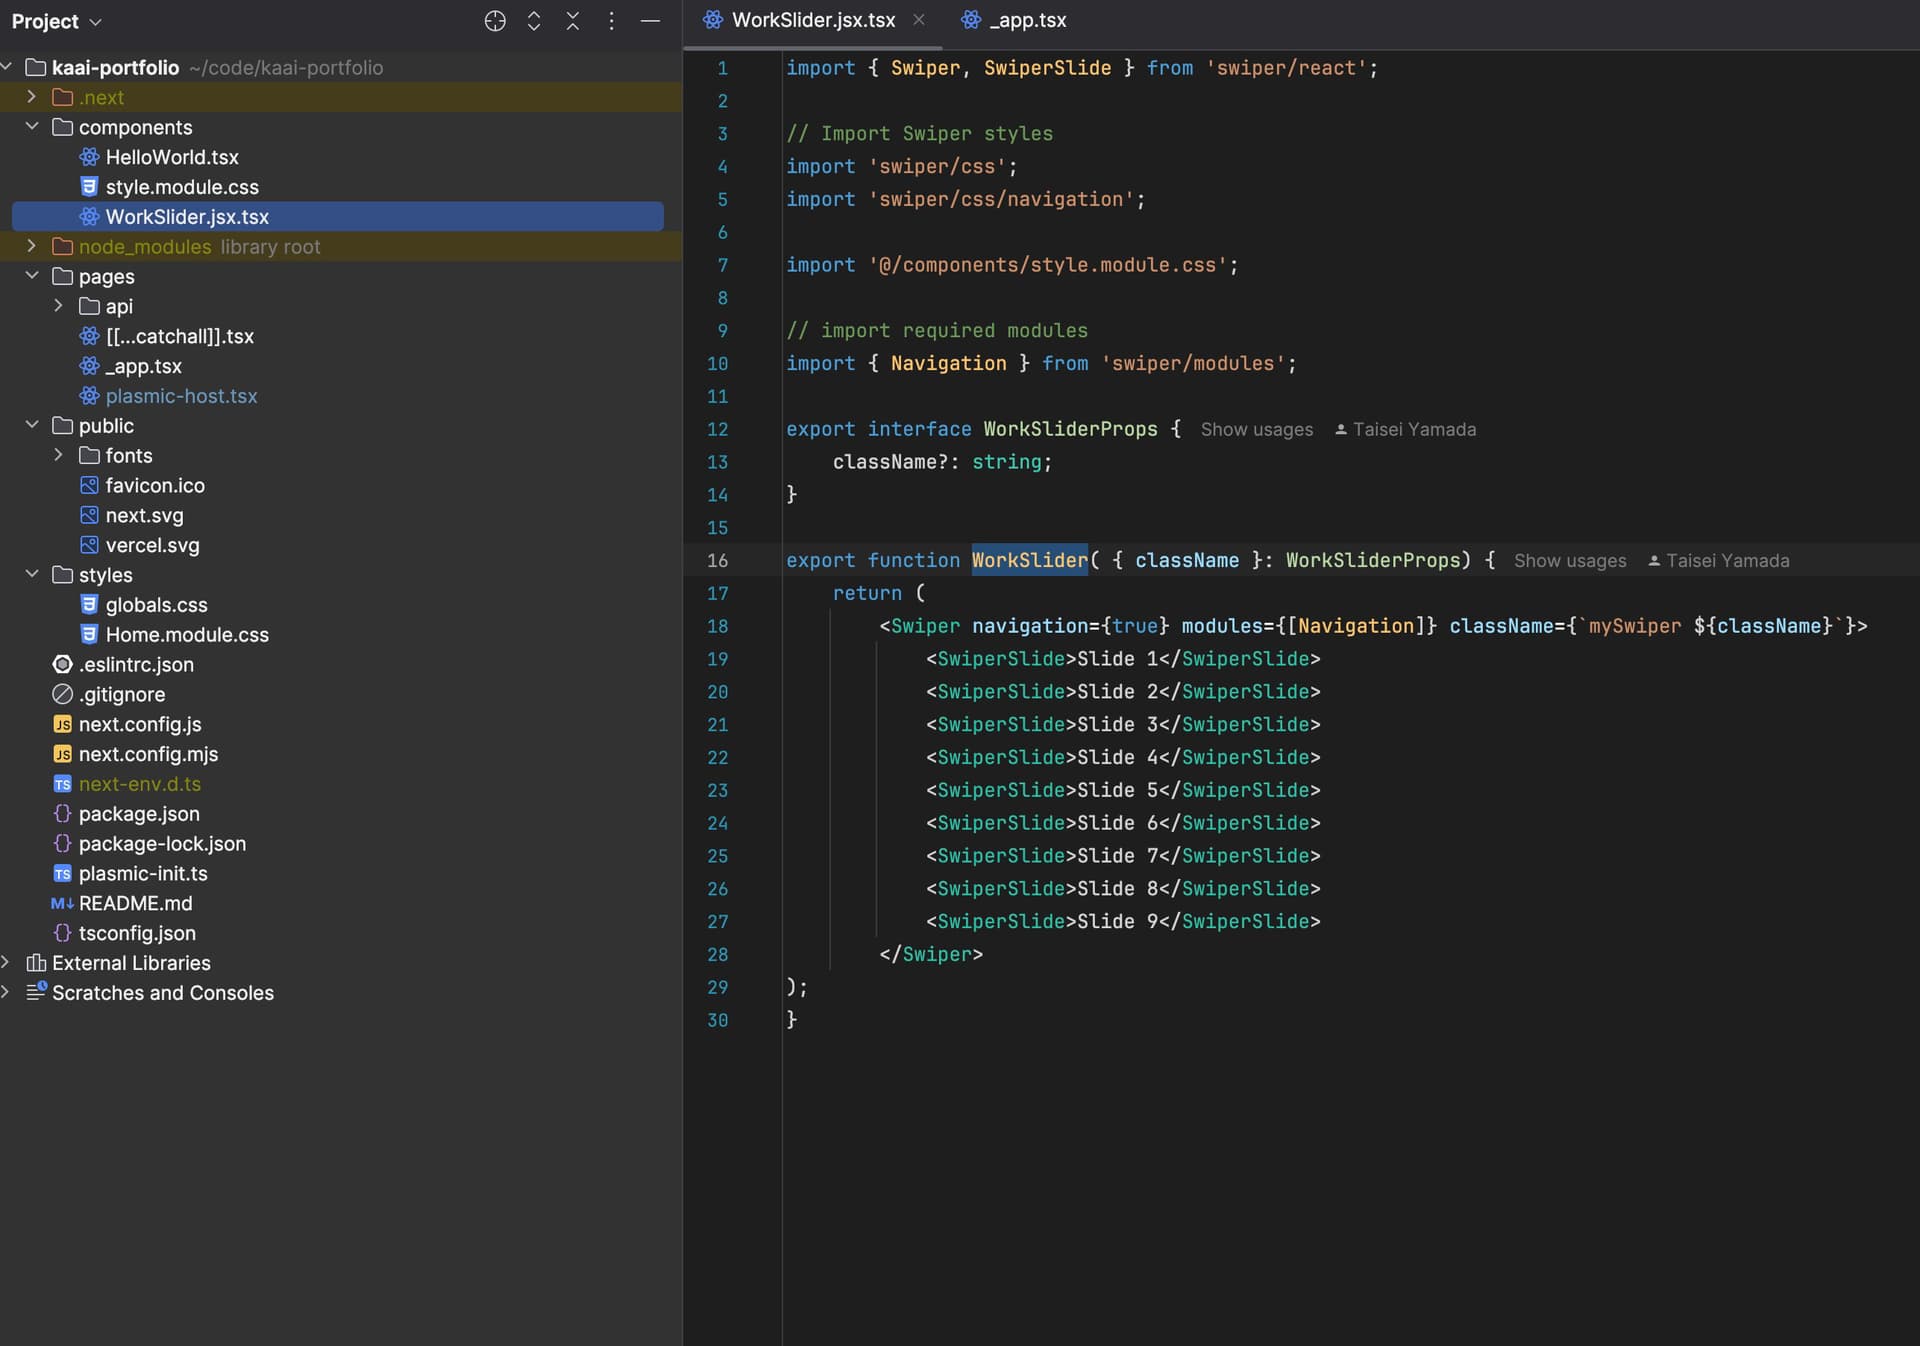This screenshot has width=1920, height=1346.
Task: Close the WorkSlider.jsx.tsx tab
Action: click(919, 20)
